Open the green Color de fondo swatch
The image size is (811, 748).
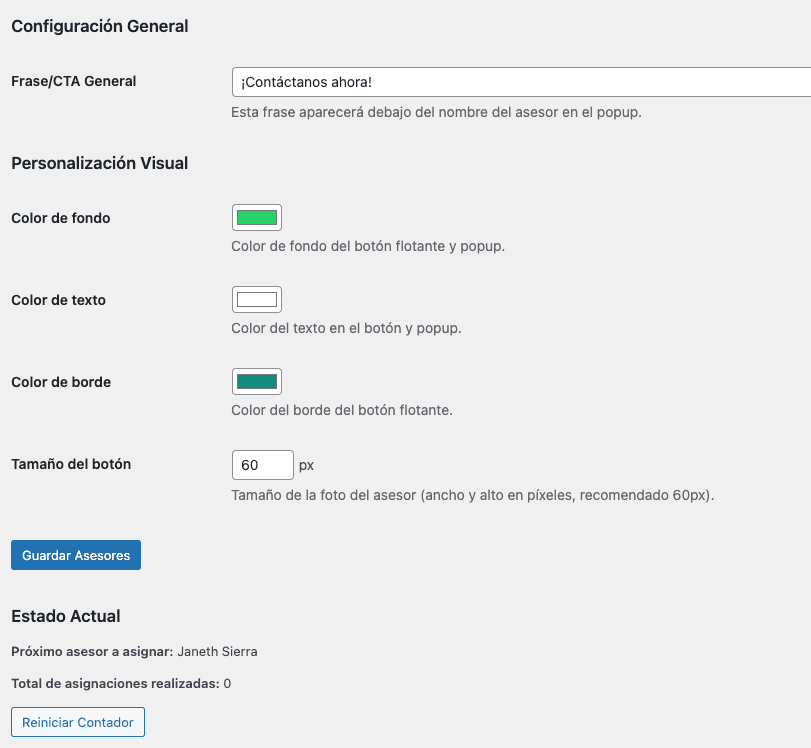point(257,218)
